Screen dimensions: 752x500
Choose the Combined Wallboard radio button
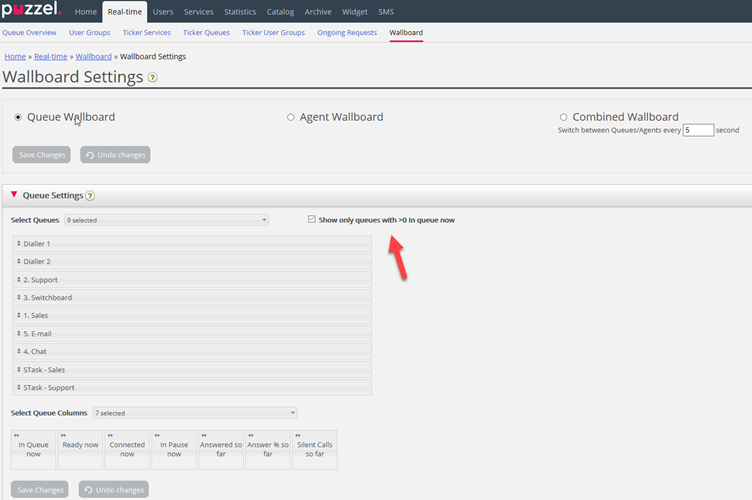(564, 117)
